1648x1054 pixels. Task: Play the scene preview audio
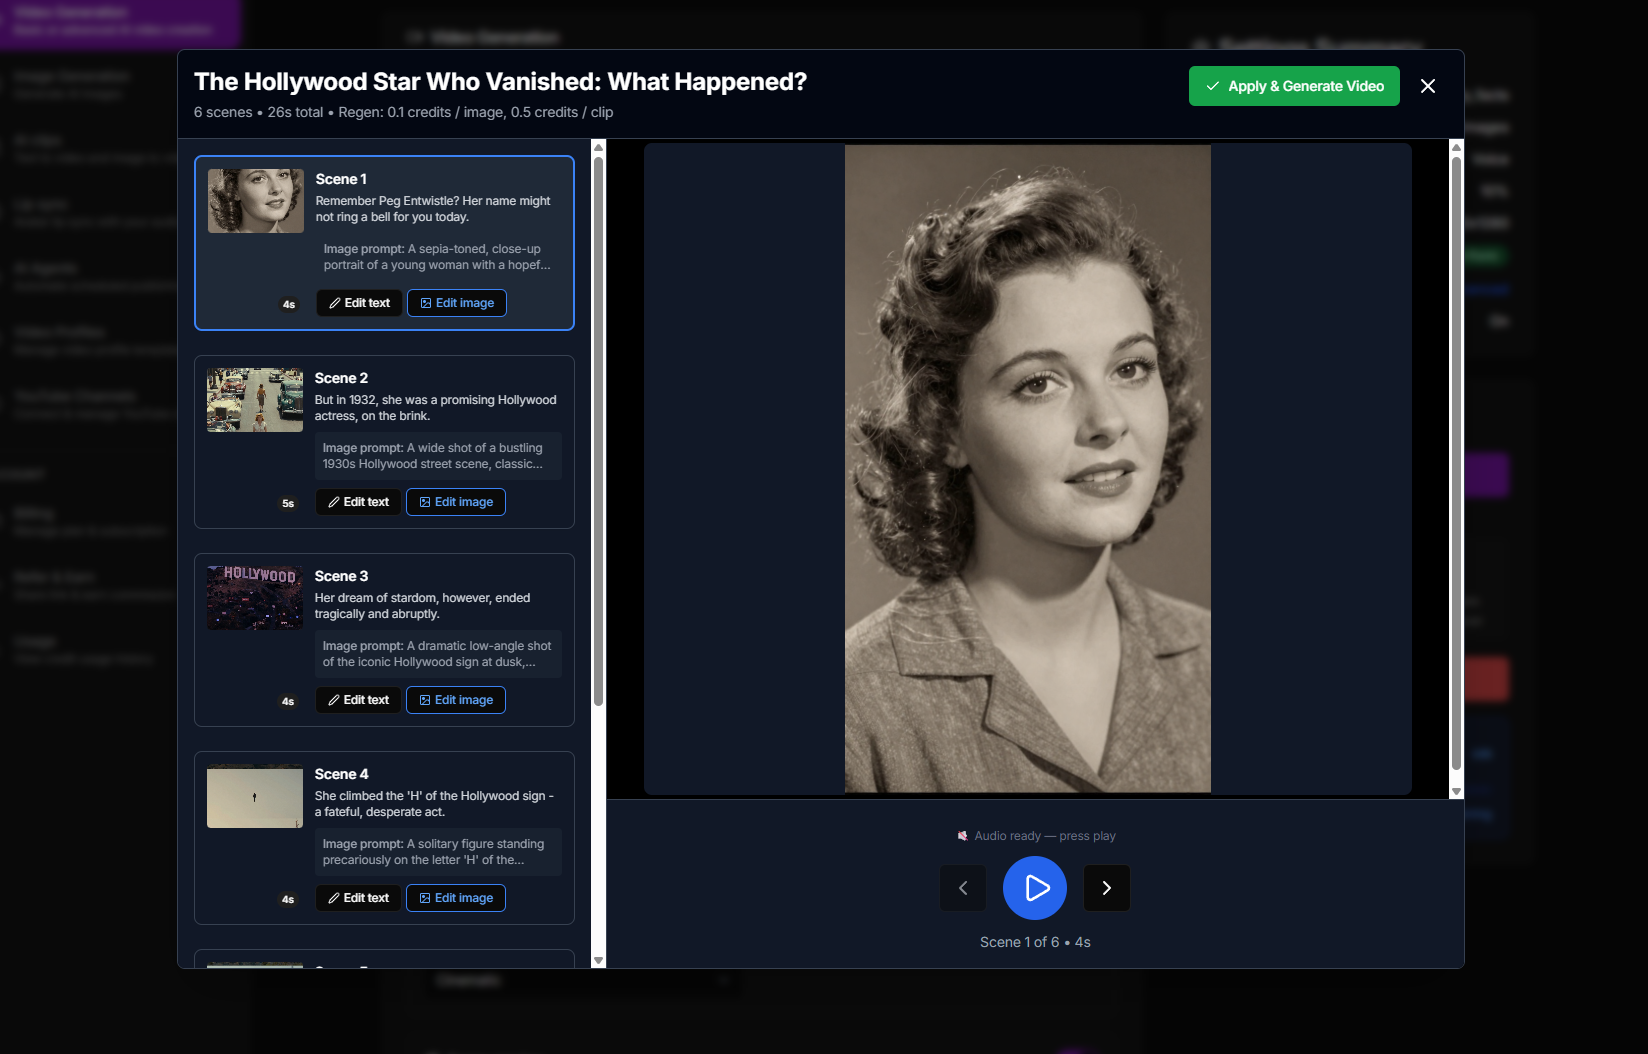[x=1035, y=888]
